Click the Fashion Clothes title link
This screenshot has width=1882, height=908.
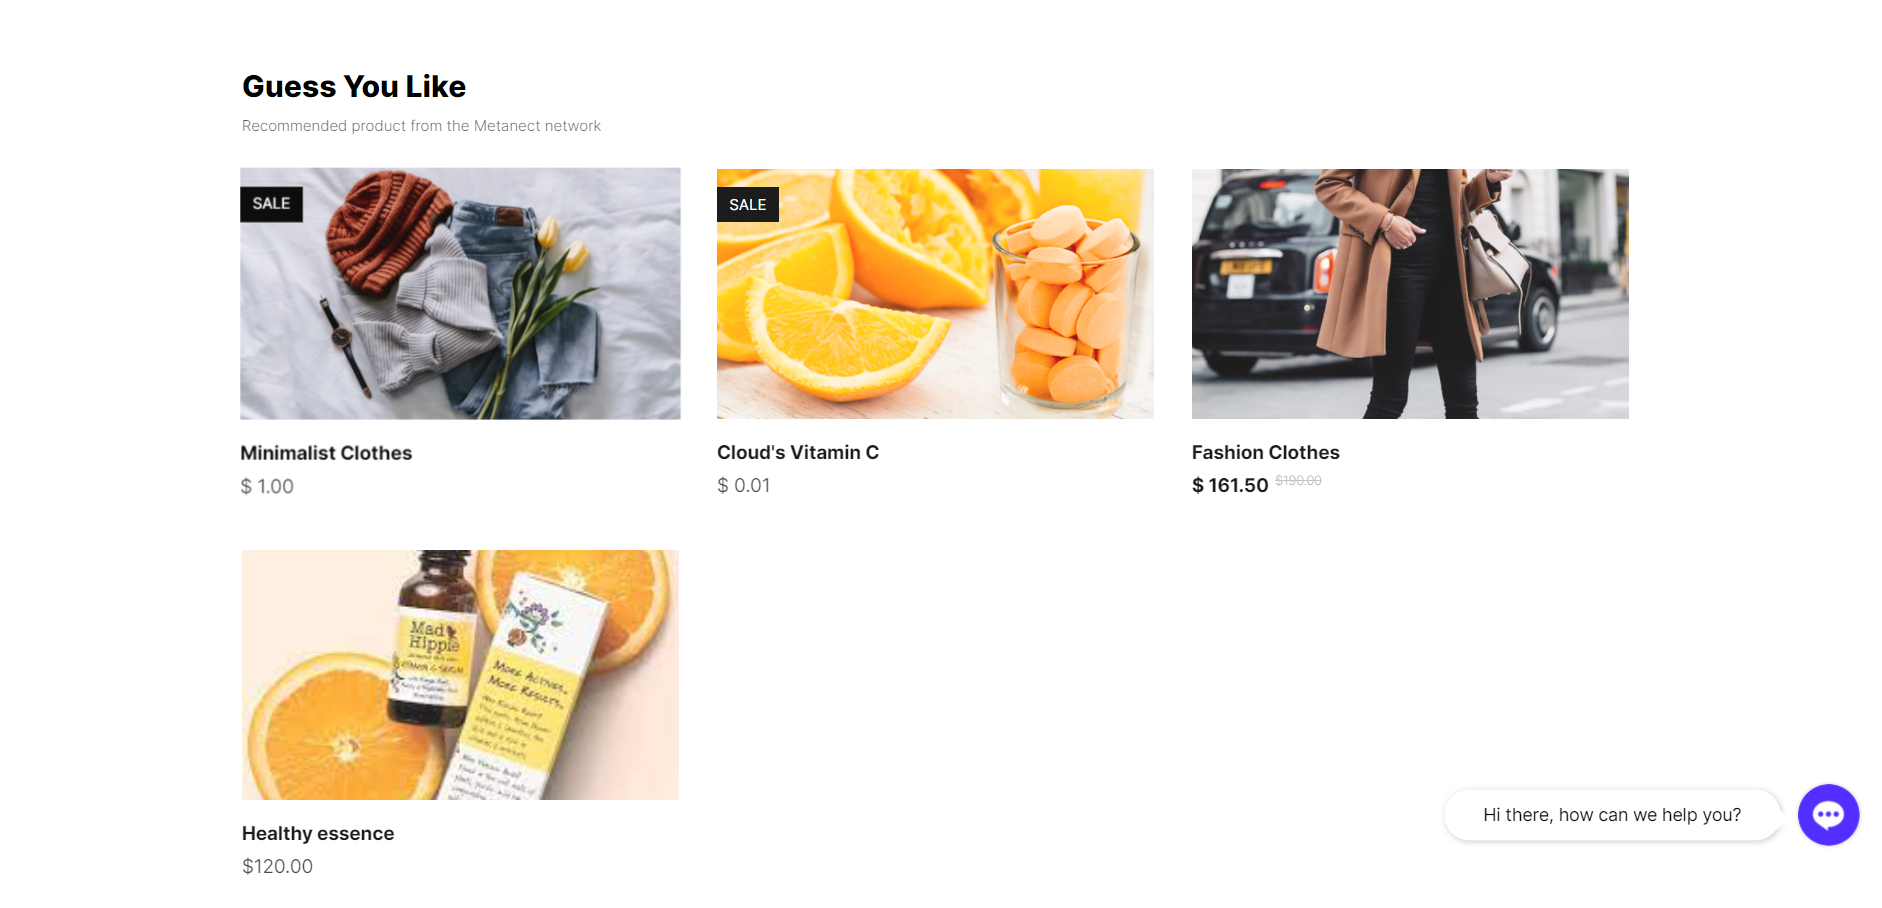point(1265,452)
